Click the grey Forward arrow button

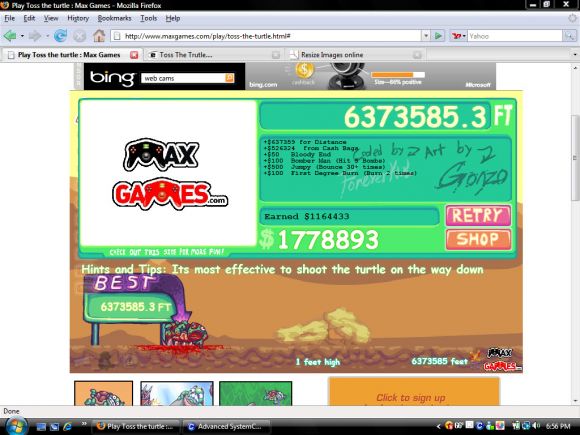(x=35, y=36)
